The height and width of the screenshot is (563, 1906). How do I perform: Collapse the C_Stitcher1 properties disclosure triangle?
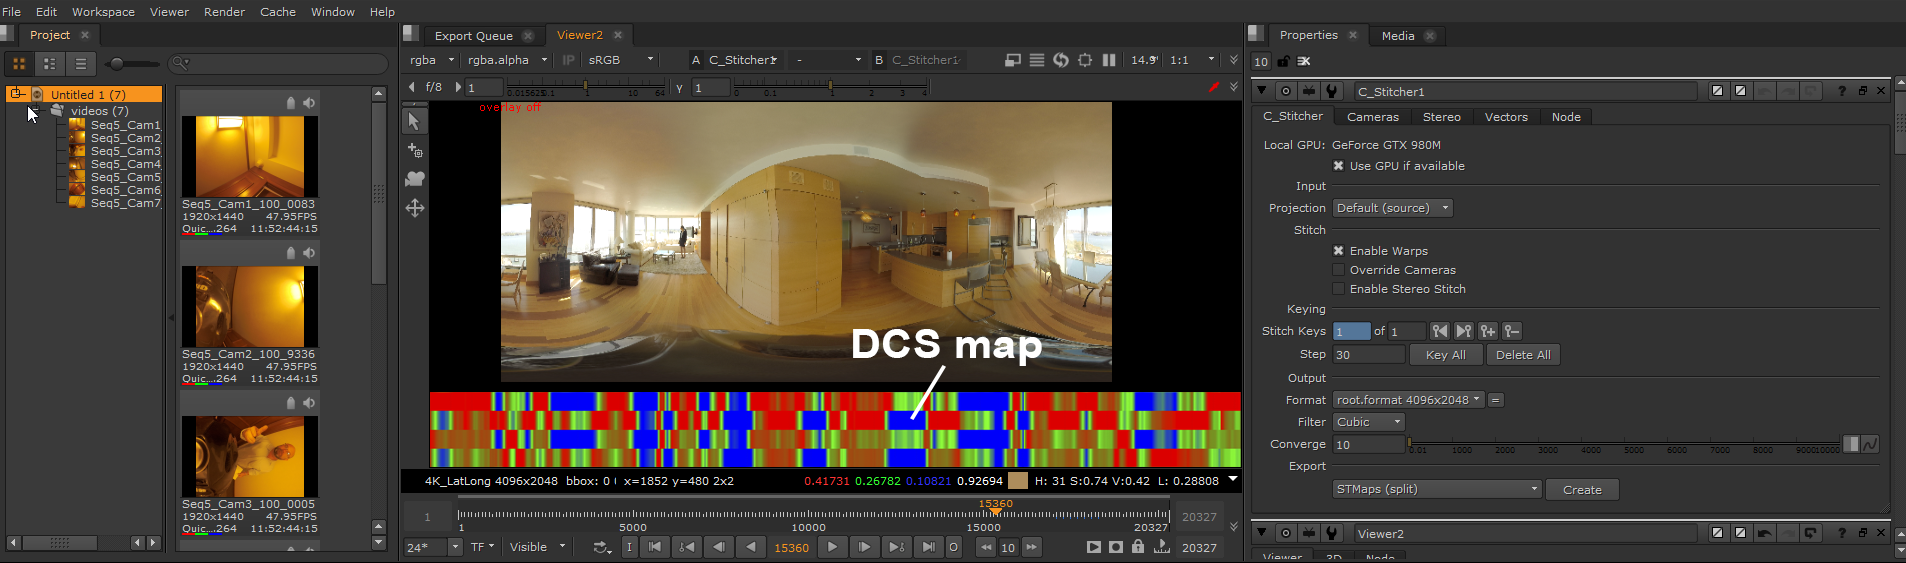click(1262, 91)
